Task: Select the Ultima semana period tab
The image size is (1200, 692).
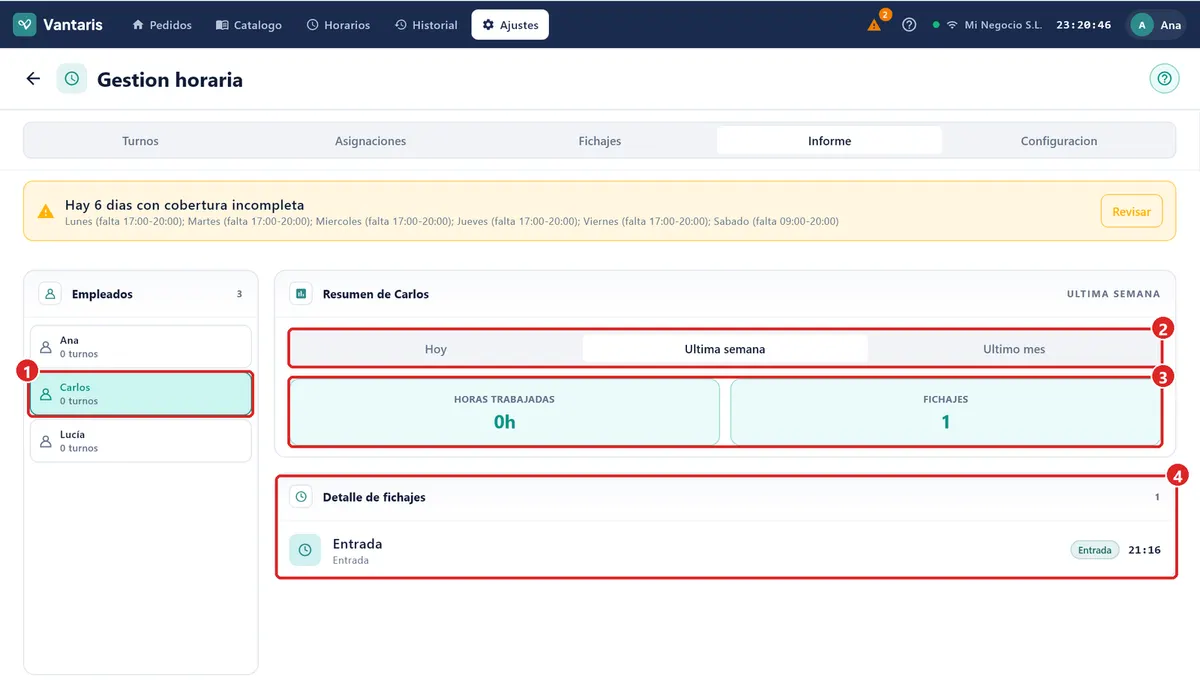Action: (725, 349)
